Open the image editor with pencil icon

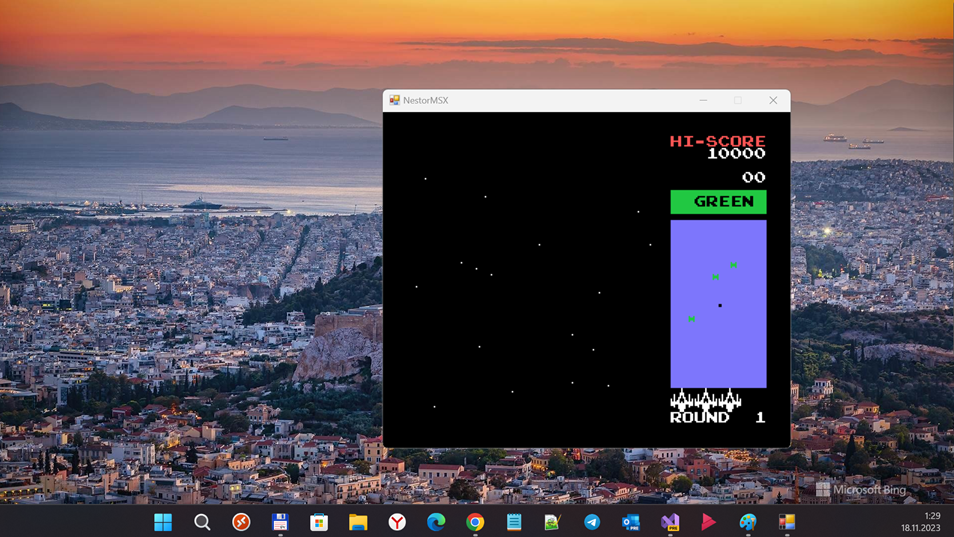[553, 522]
